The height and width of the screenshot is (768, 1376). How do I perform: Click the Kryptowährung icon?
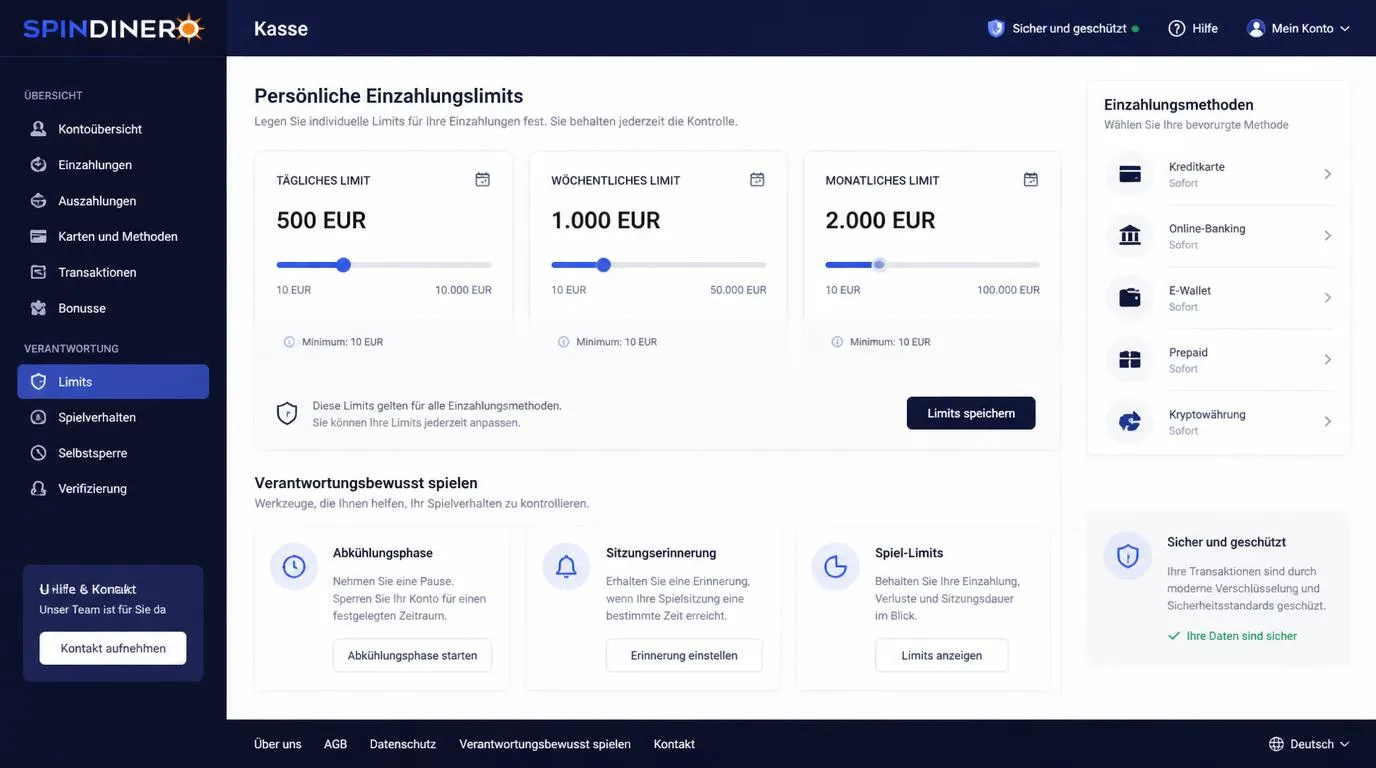(1130, 422)
